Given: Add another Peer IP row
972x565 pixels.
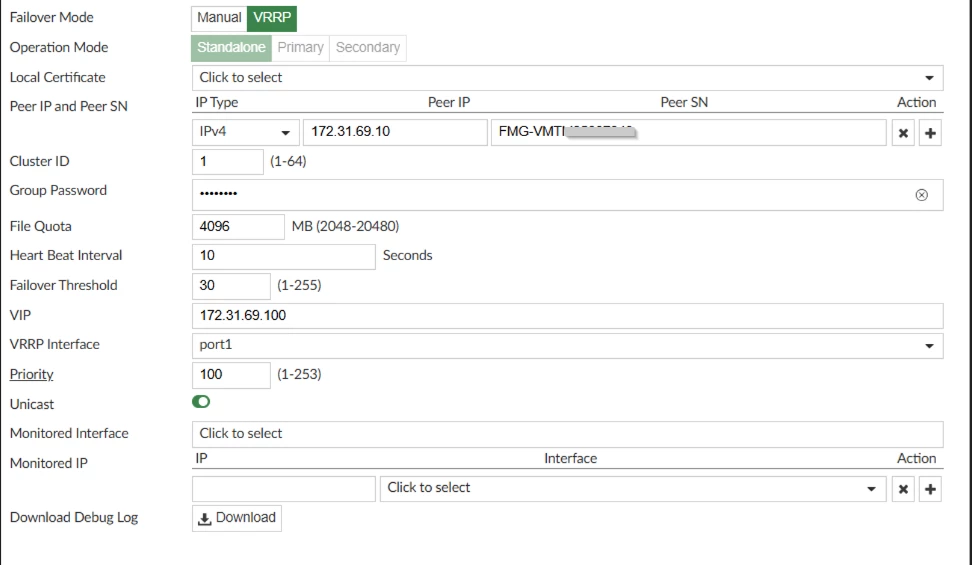Looking at the screenshot, I should tap(930, 133).
